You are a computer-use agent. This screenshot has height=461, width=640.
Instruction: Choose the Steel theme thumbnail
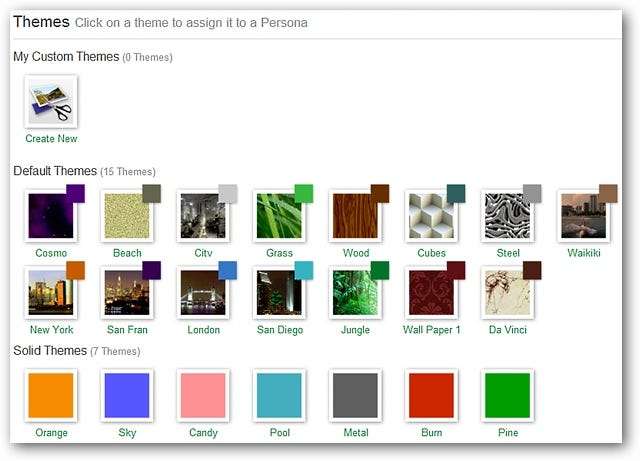click(507, 216)
